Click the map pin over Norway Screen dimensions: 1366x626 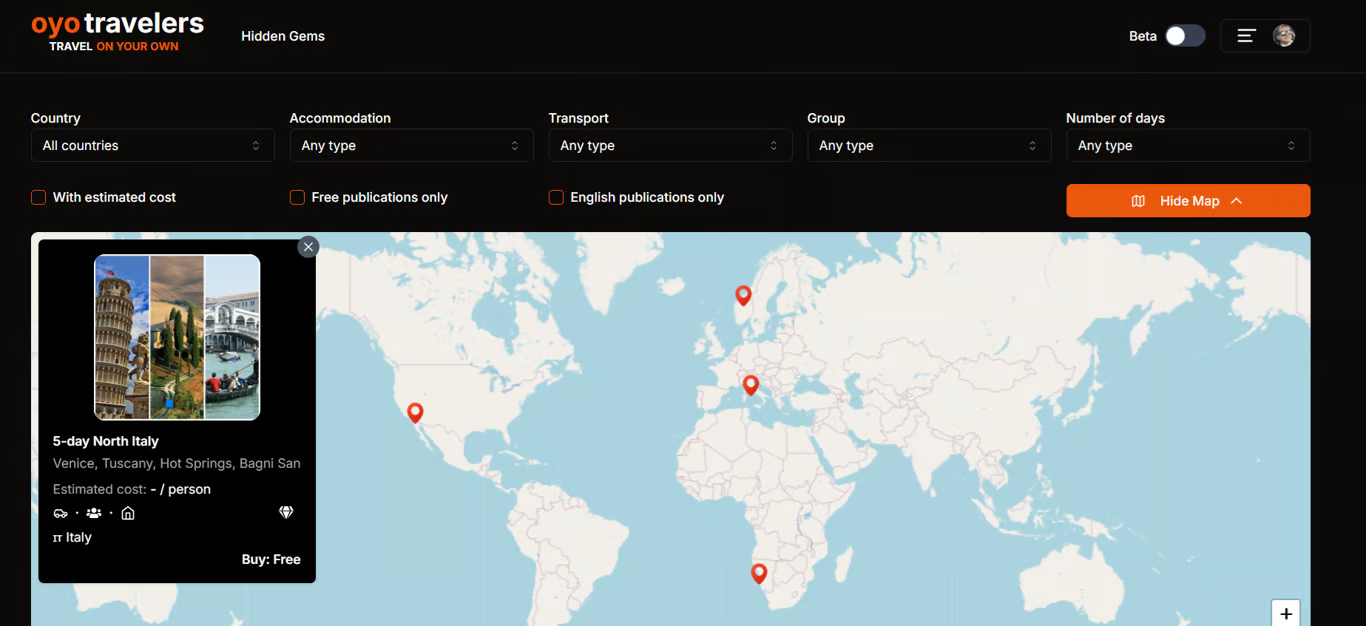pos(743,295)
